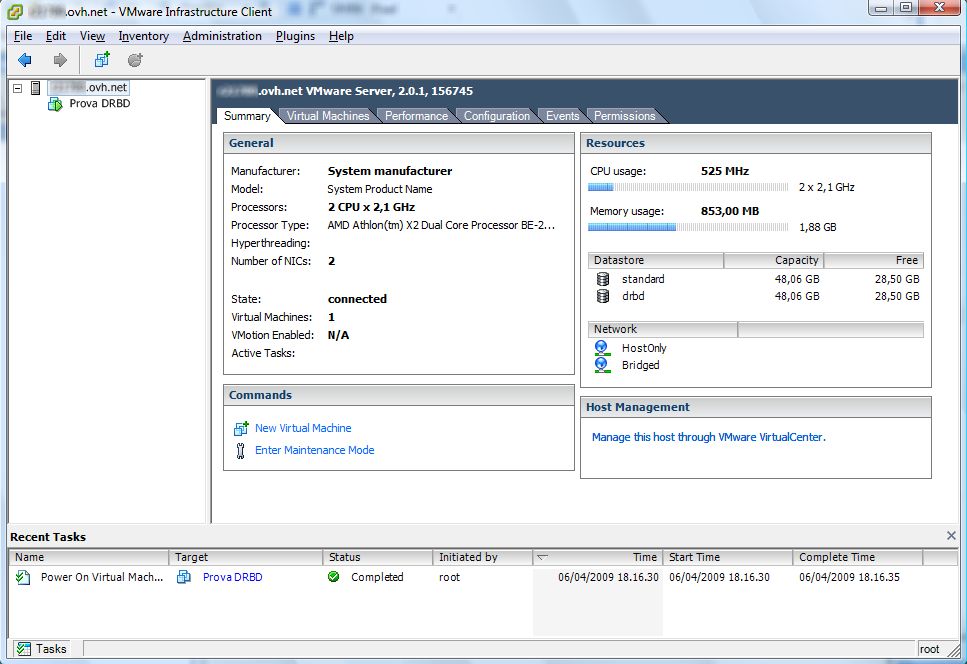This screenshot has width=967, height=664.
Task: Click the VMware app icon in title bar
Action: click(x=15, y=12)
